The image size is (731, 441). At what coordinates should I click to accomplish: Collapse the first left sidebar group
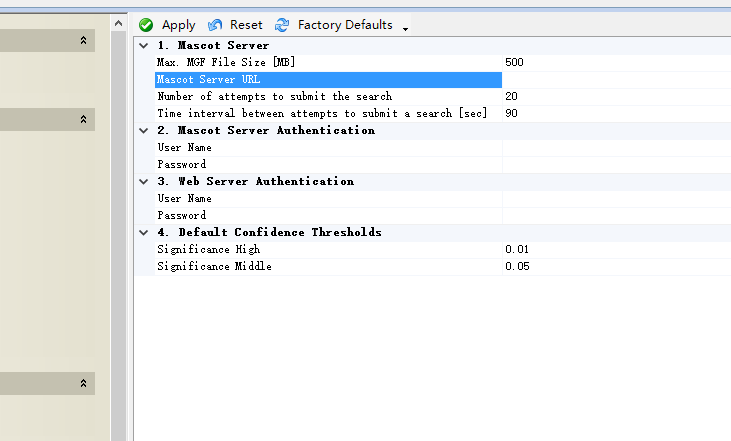coord(83,41)
